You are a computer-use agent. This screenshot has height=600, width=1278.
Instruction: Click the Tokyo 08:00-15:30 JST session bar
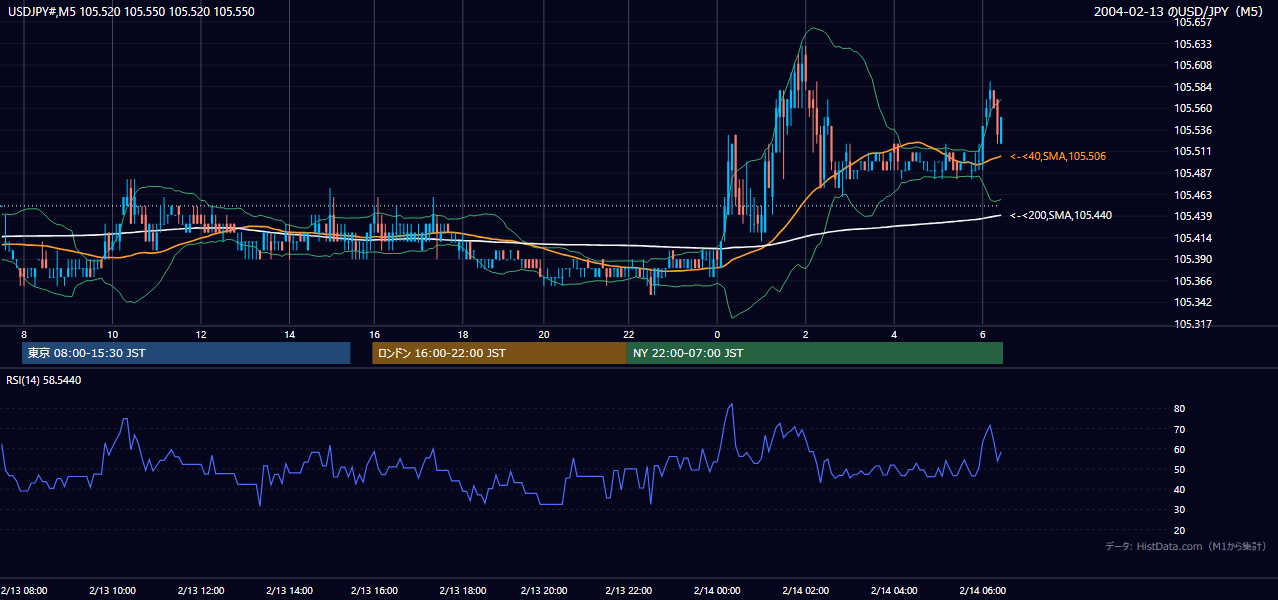coord(186,353)
